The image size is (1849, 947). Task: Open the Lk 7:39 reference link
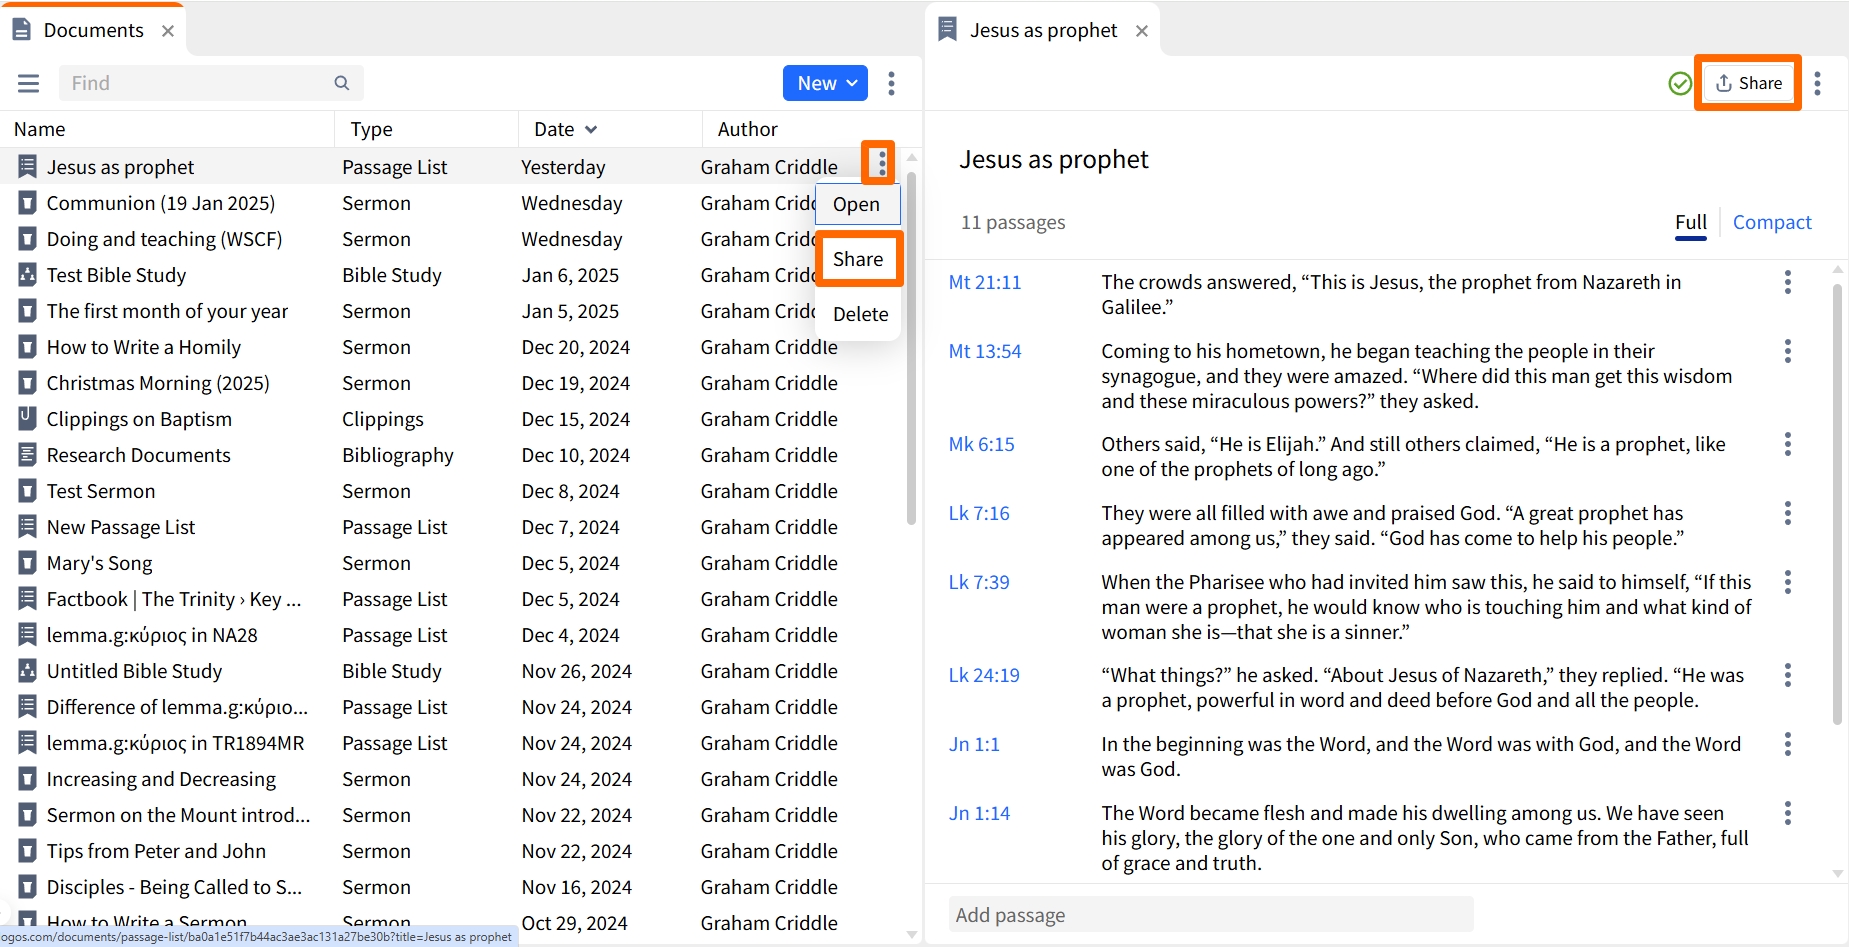pos(979,582)
